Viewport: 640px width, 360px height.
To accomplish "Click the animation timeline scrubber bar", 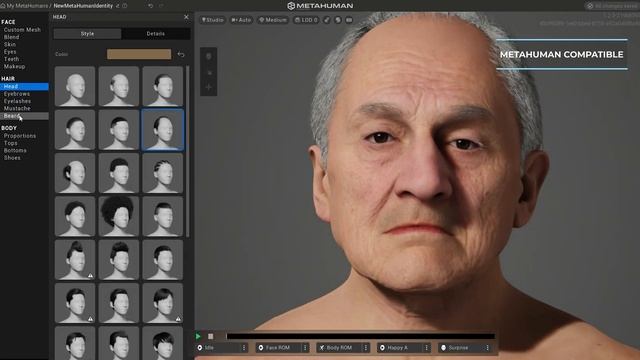I will pyautogui.click(x=361, y=337).
